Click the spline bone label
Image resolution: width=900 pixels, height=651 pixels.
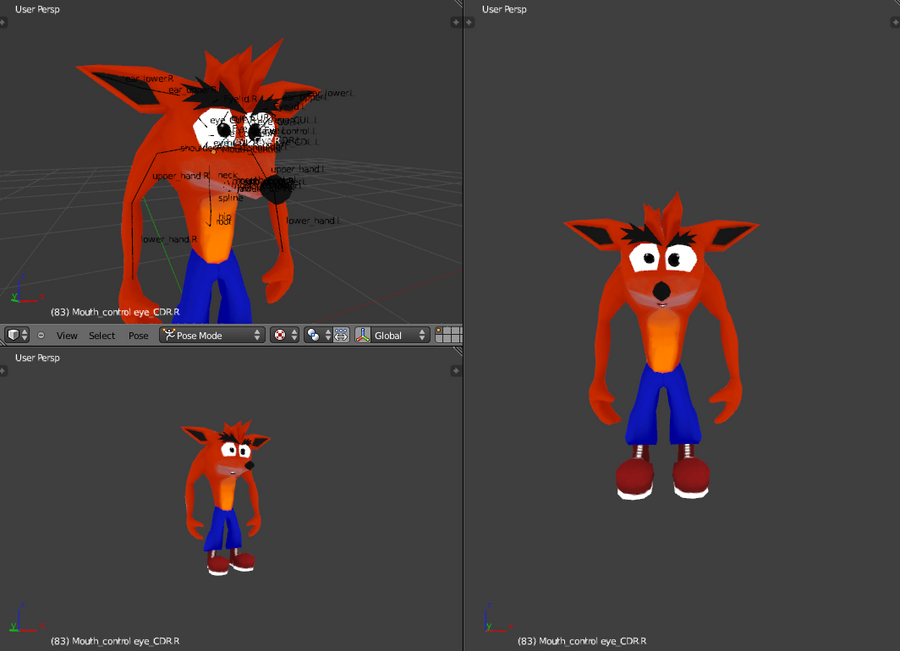click(231, 197)
